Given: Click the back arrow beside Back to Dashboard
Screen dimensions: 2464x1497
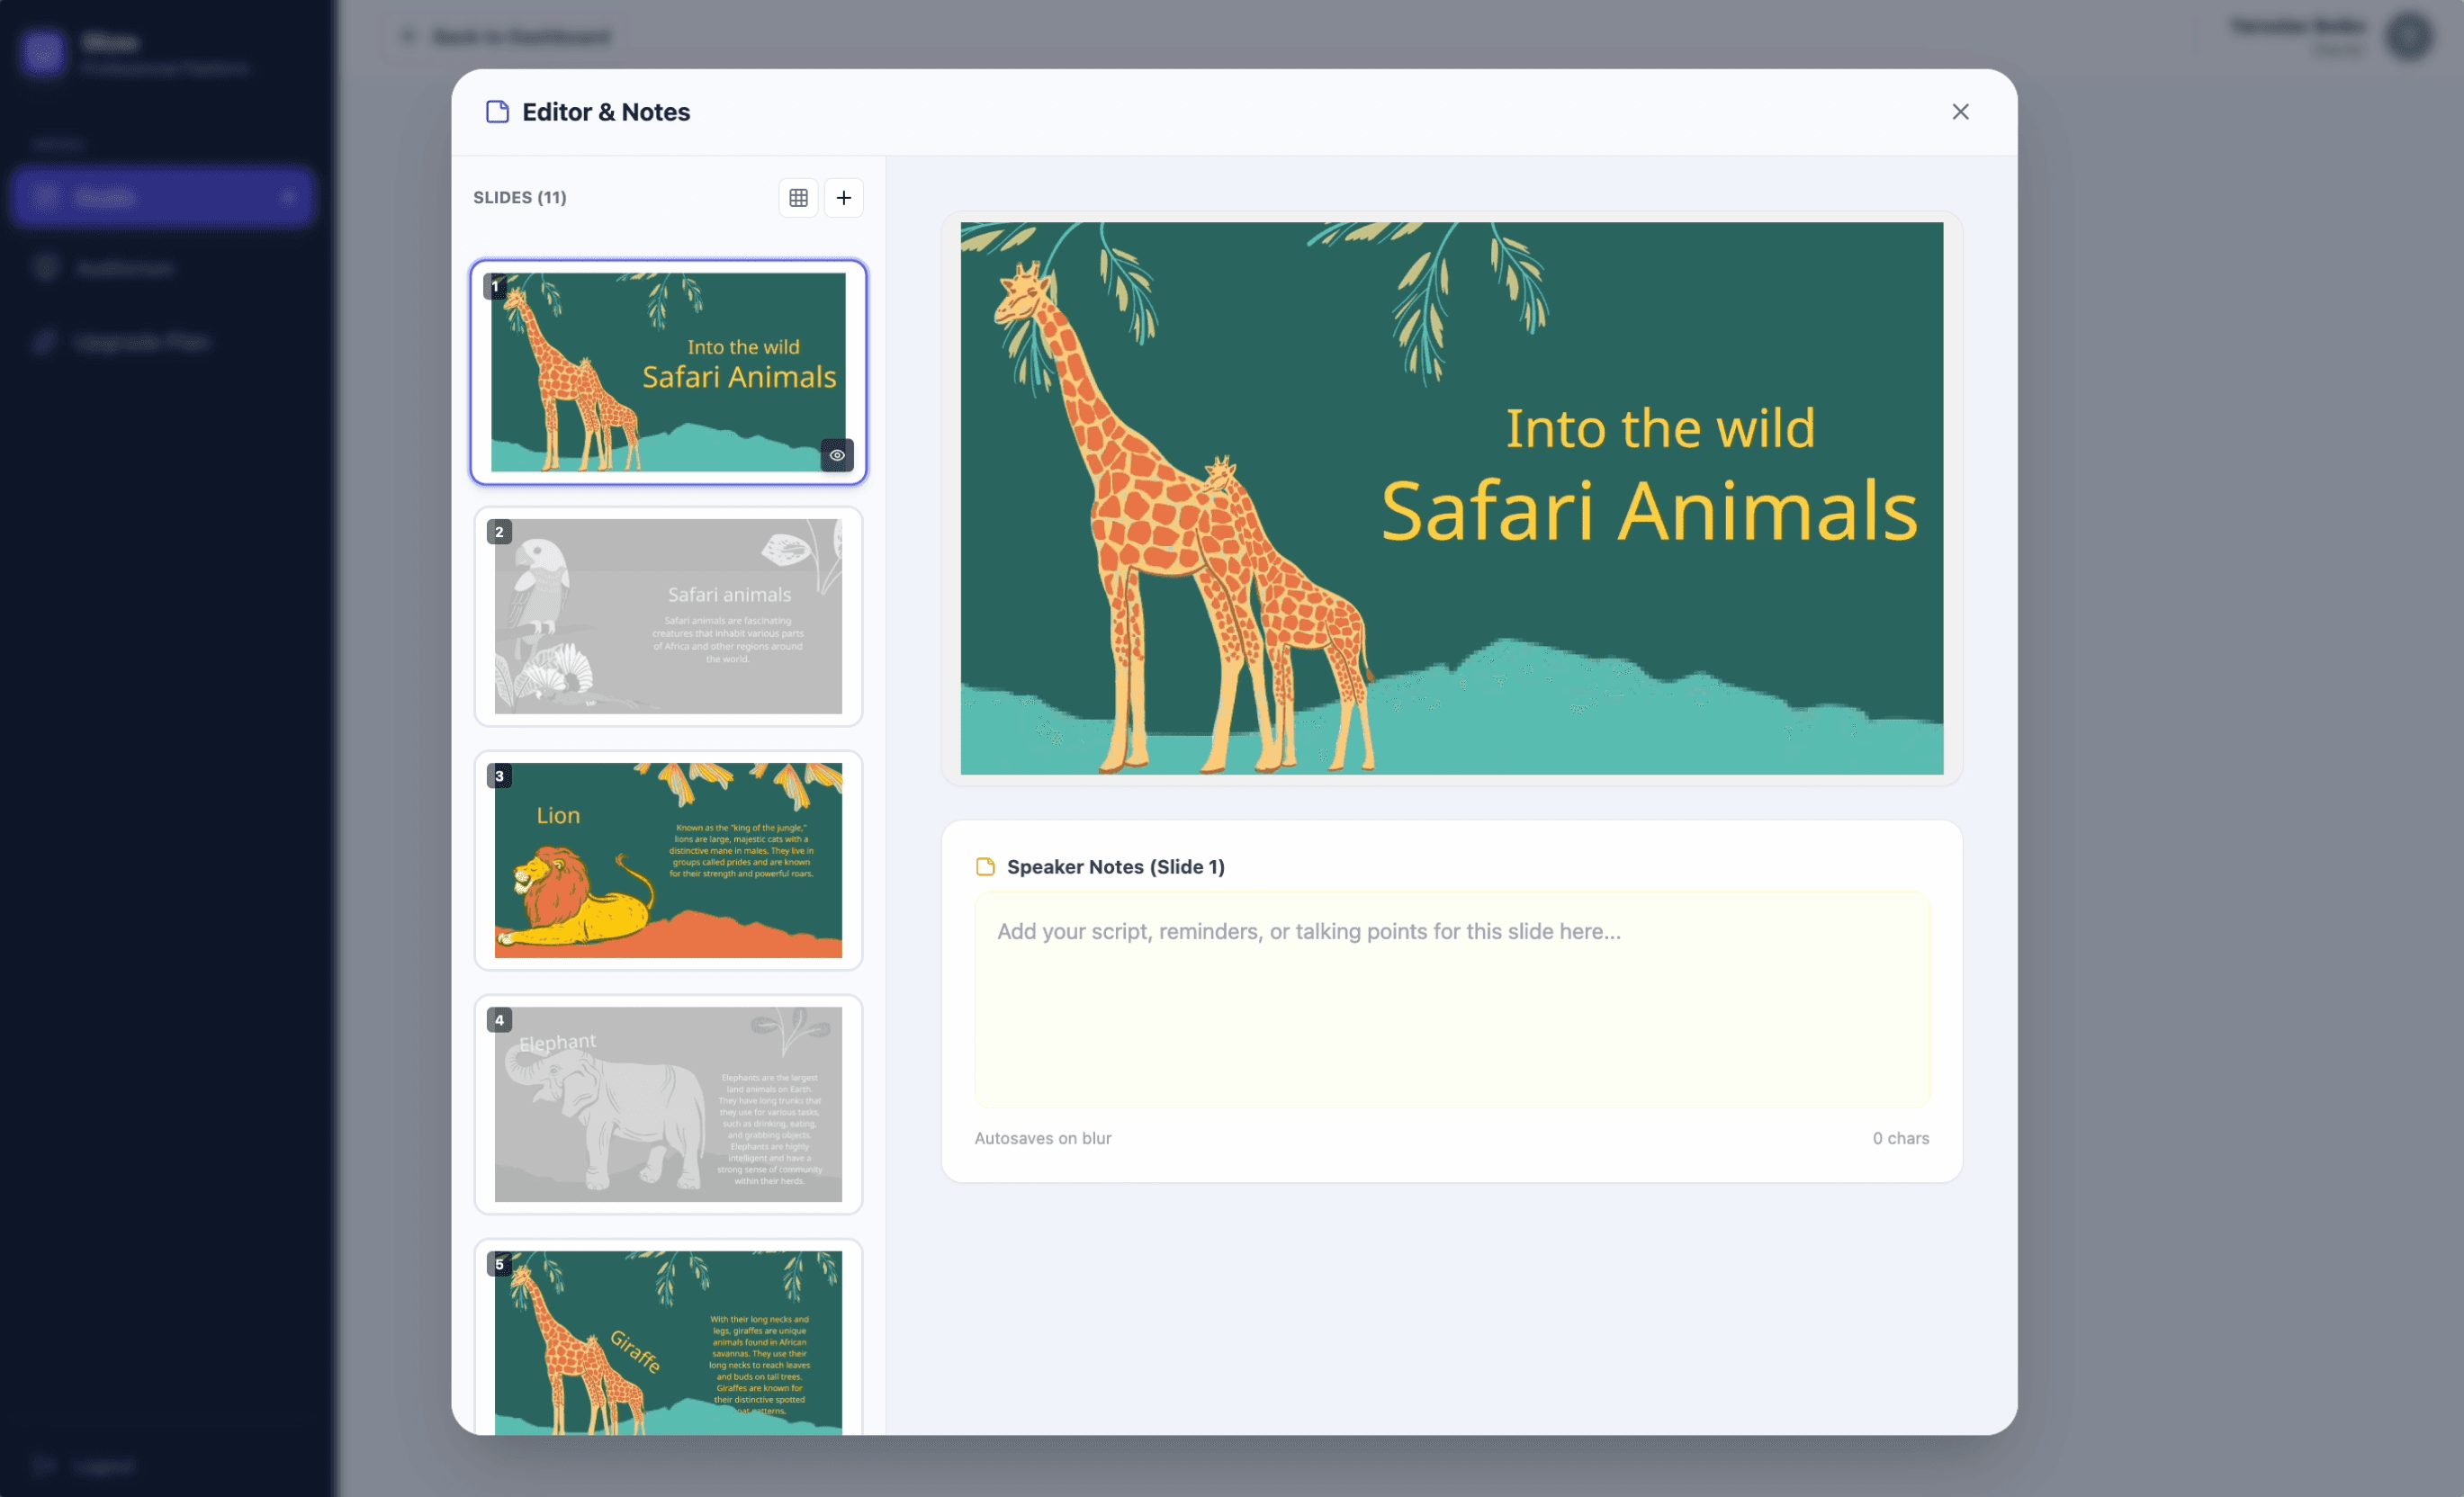Looking at the screenshot, I should coord(407,36).
